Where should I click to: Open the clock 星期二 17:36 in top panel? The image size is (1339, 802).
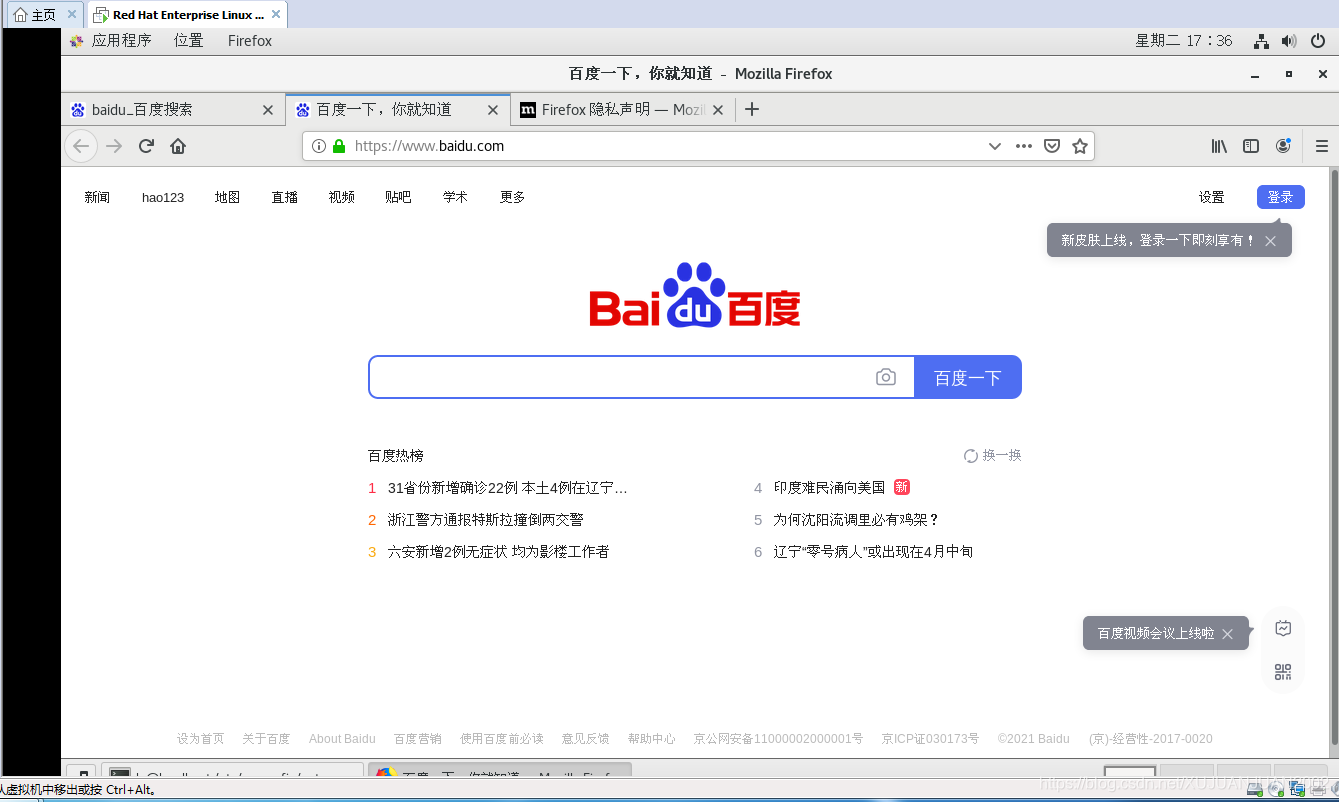pyautogui.click(x=1184, y=41)
